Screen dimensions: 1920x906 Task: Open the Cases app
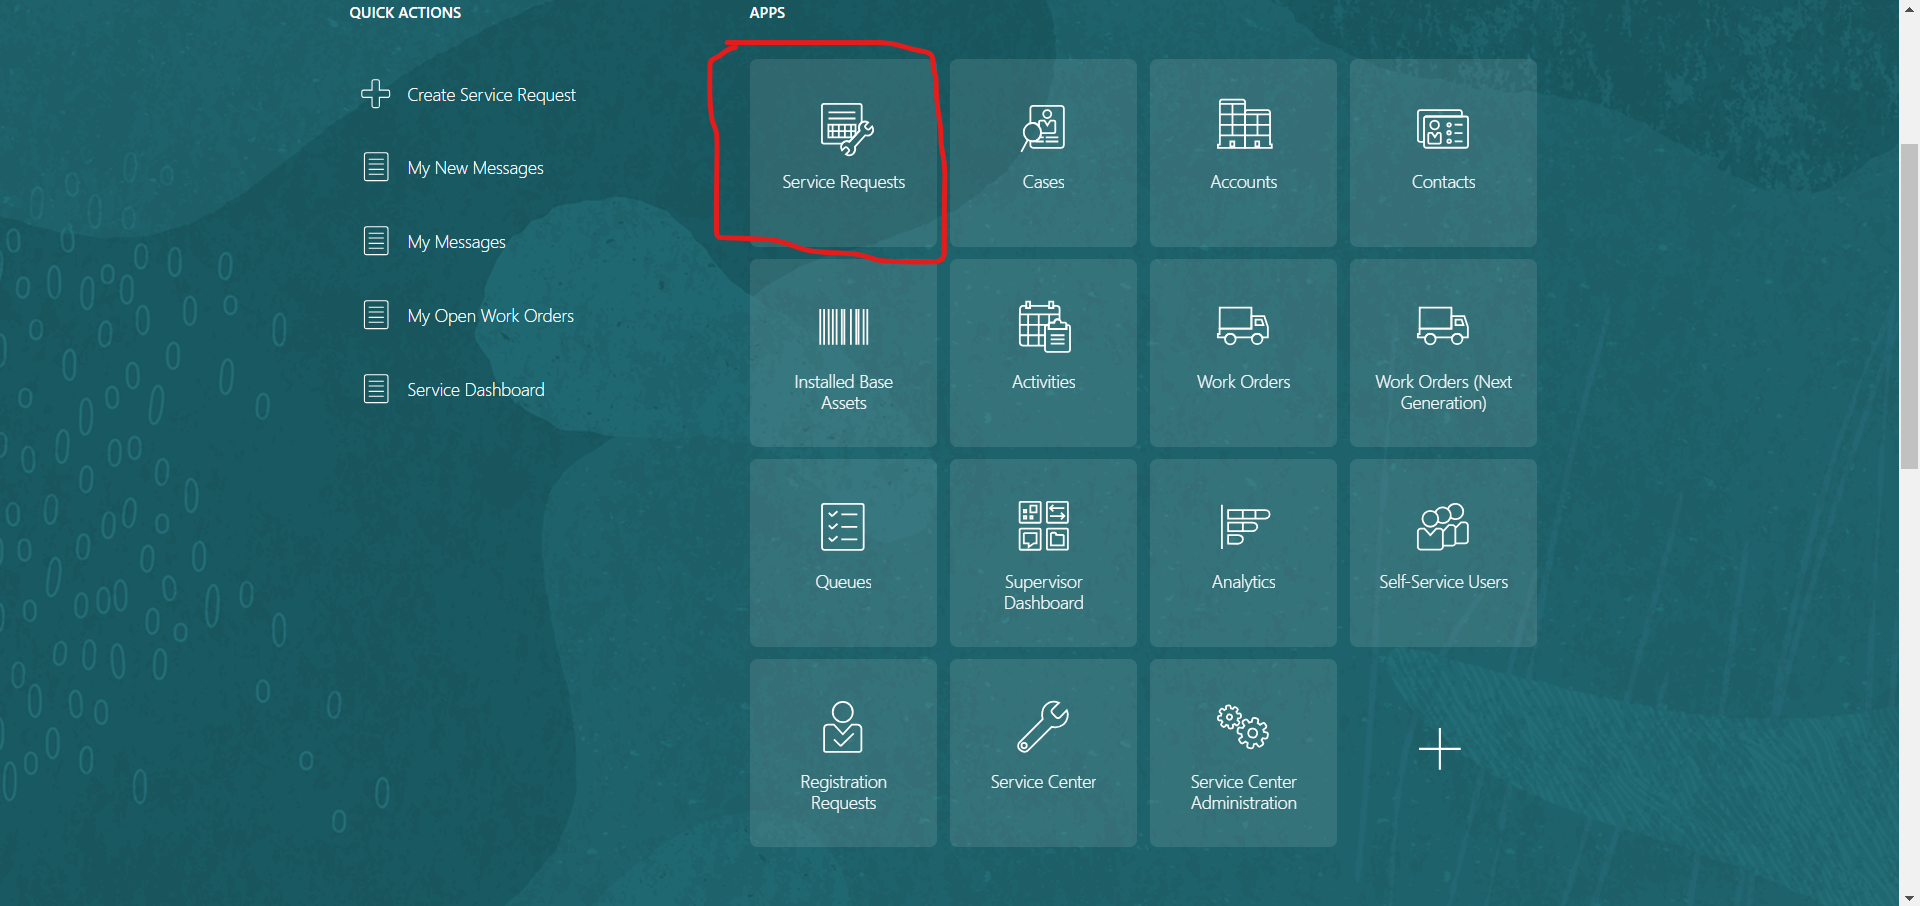pyautogui.click(x=1043, y=152)
